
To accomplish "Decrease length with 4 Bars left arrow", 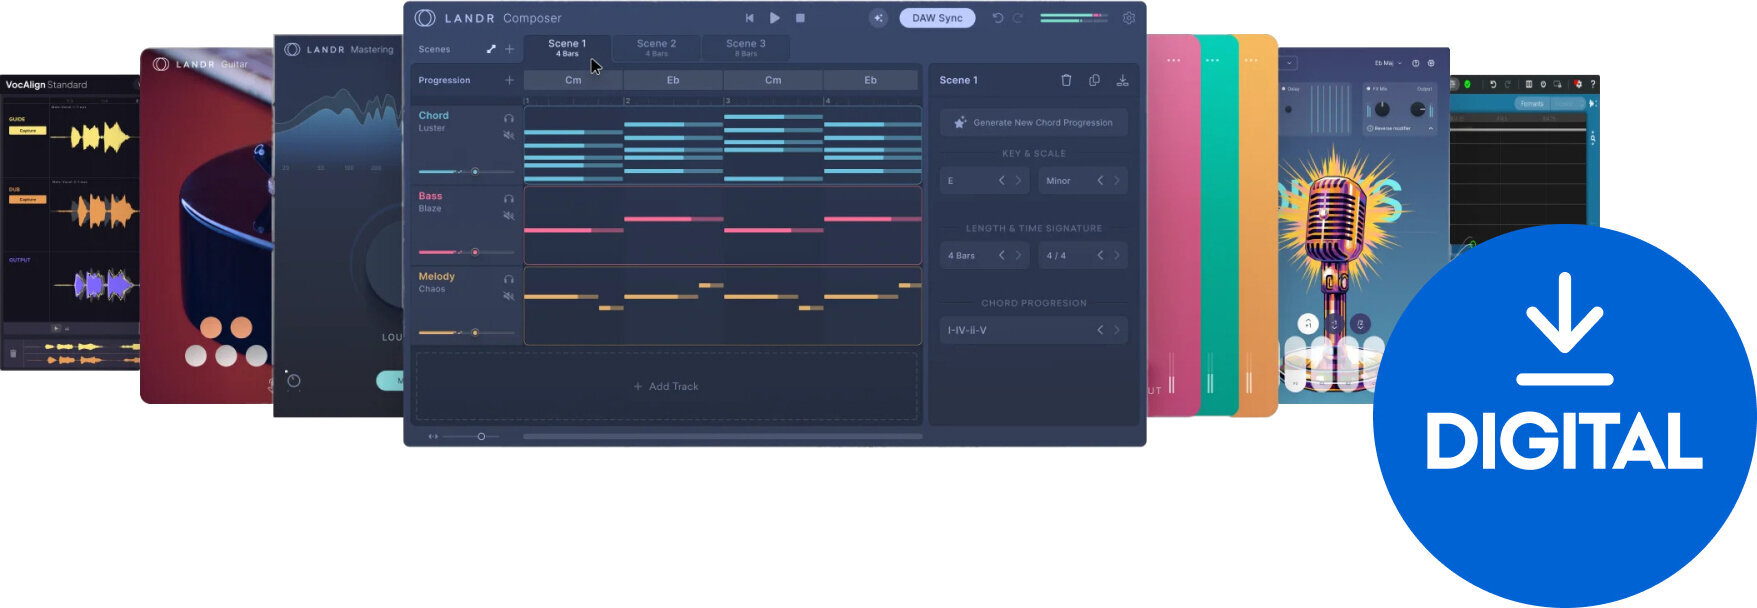I will (1001, 255).
